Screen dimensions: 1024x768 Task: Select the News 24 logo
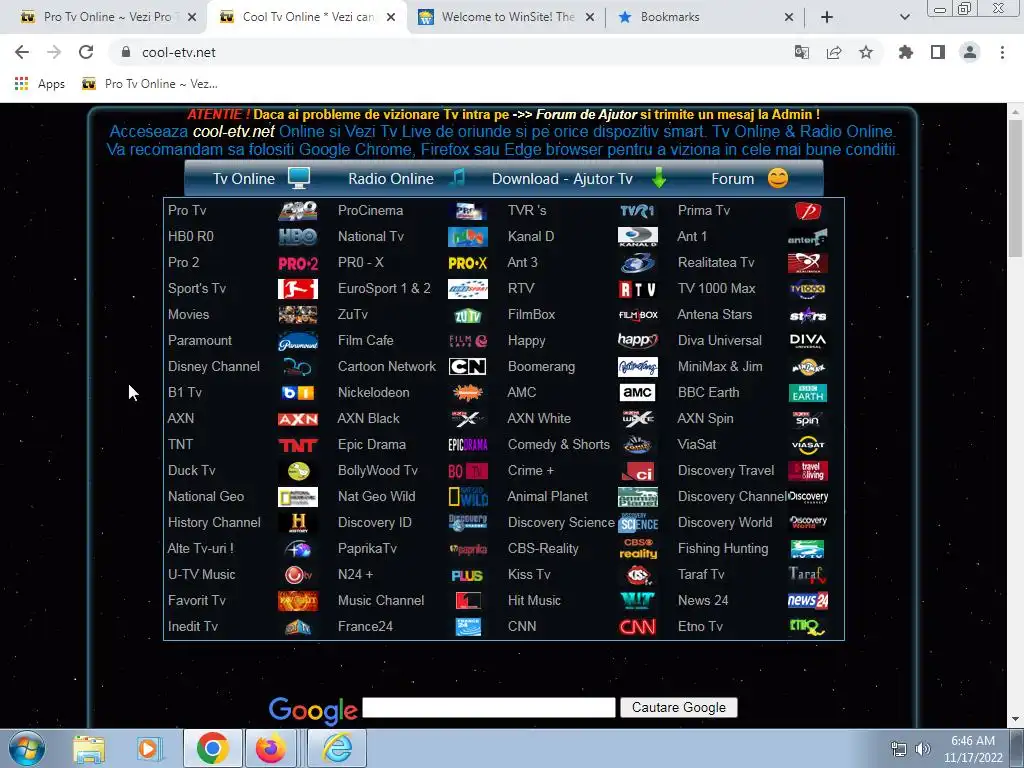click(x=808, y=601)
